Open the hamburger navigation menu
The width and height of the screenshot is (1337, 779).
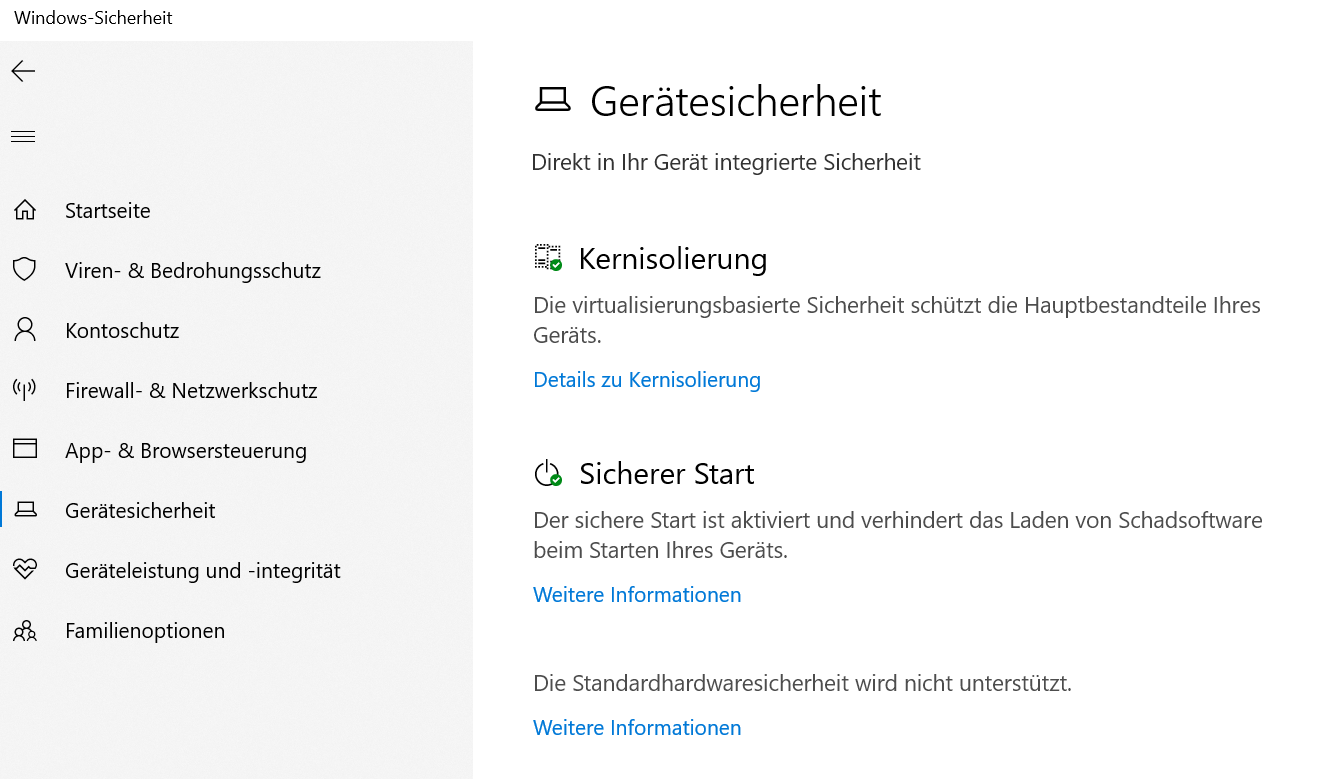tap(23, 136)
